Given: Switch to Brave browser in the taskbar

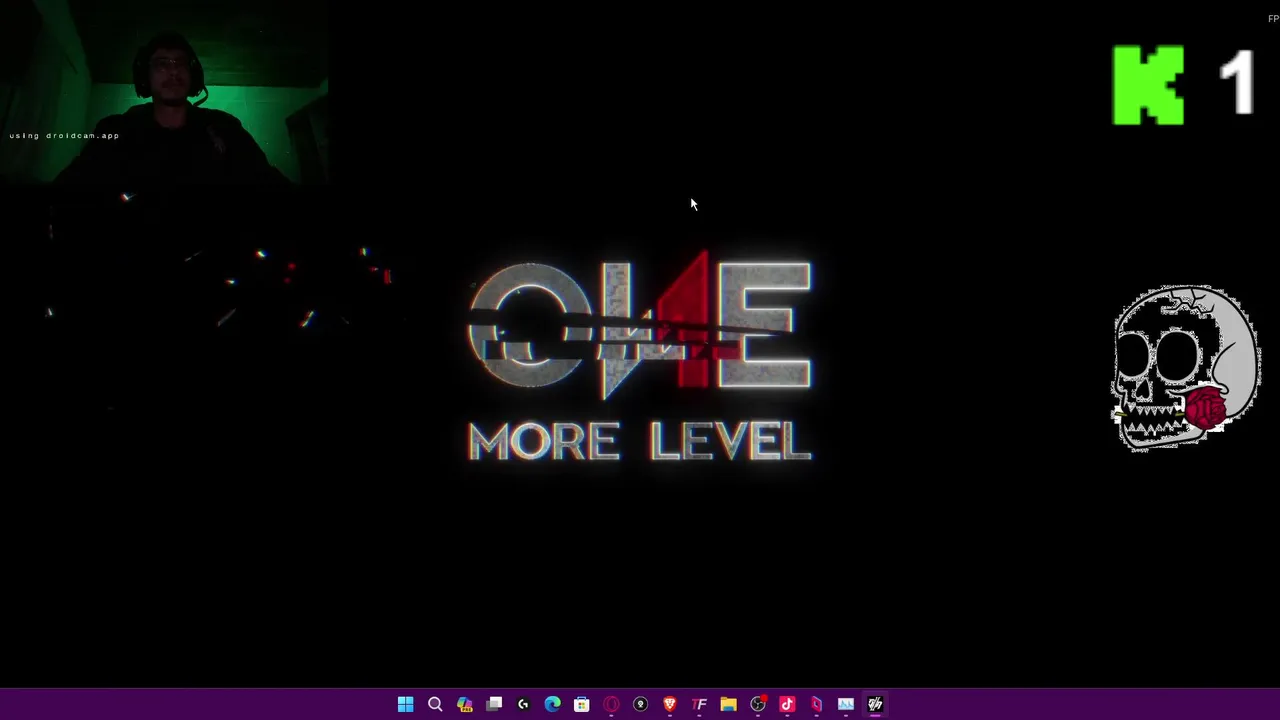Looking at the screenshot, I should pos(670,704).
